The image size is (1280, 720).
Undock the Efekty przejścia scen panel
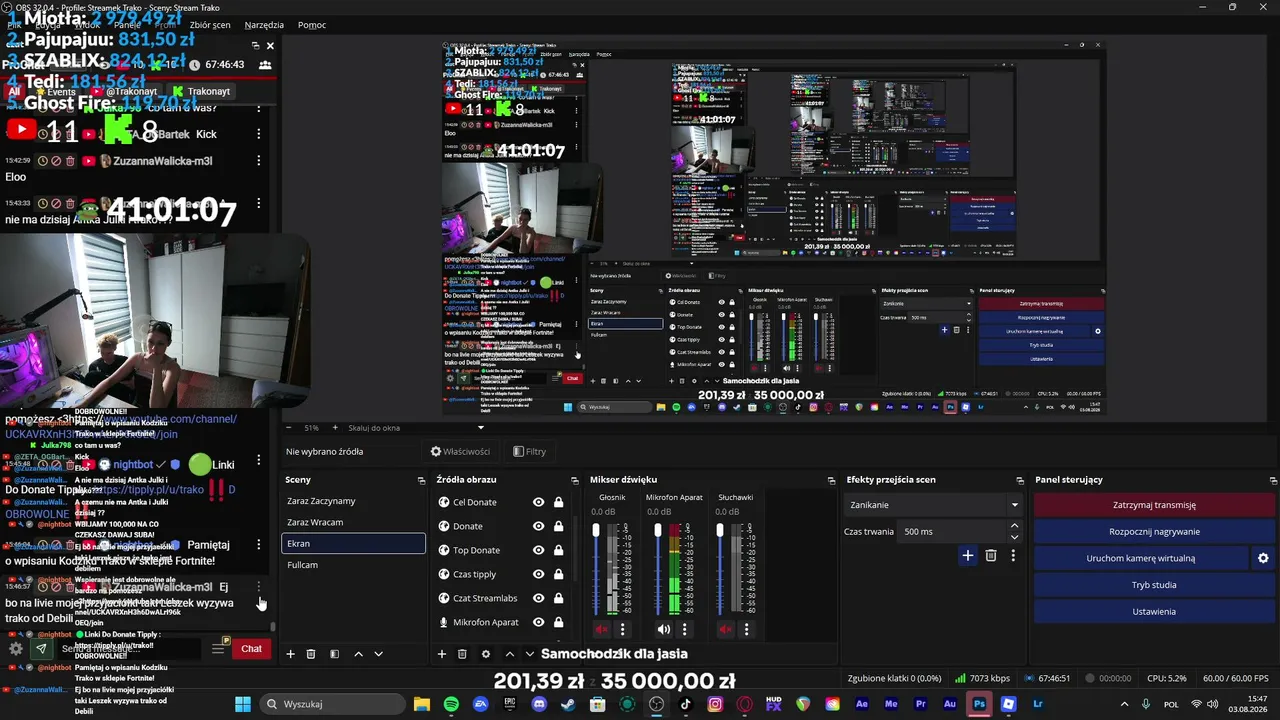(x=1020, y=480)
